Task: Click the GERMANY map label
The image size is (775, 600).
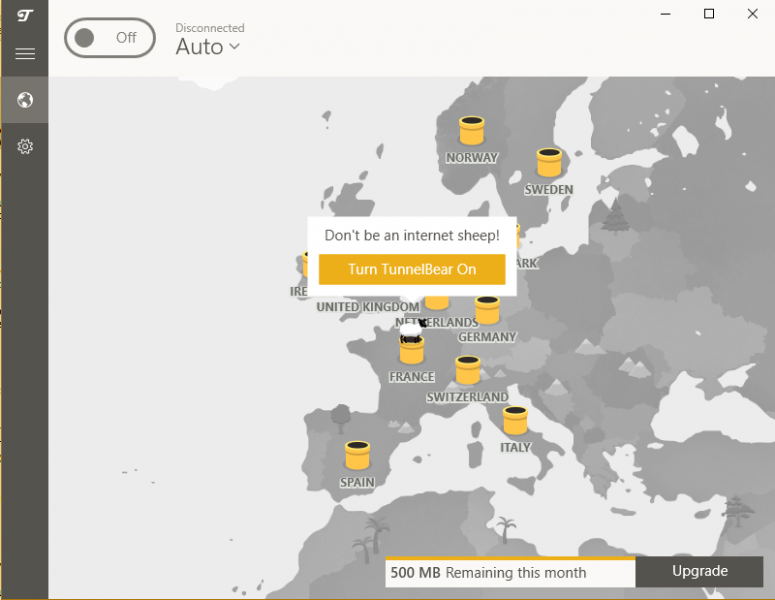Action: (x=487, y=337)
